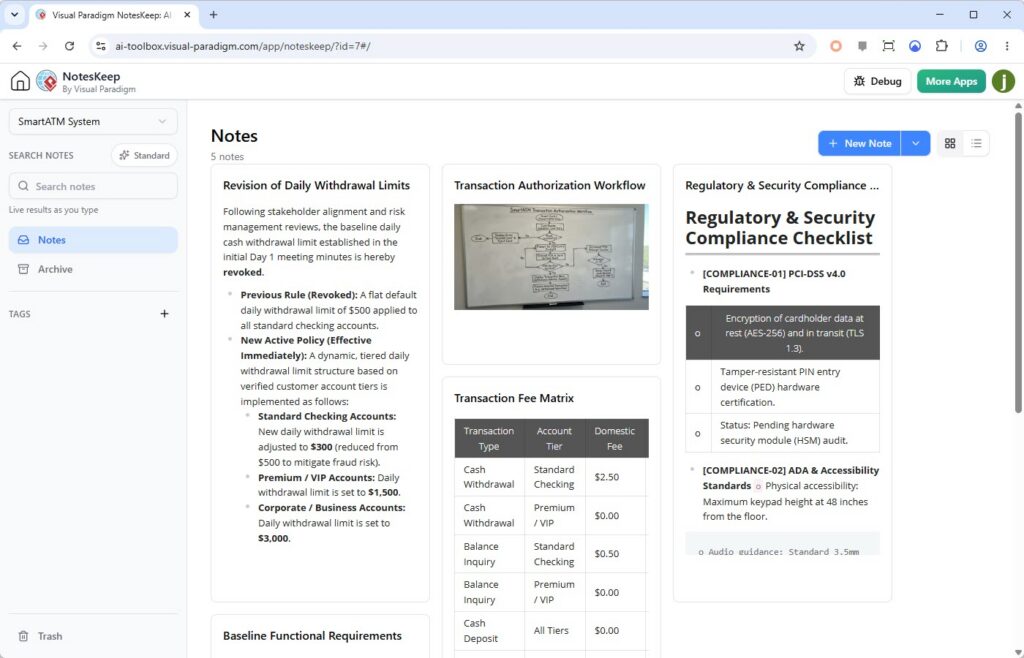Screen dimensions: 1024x658
Task: Create a New Note
Action: click(x=859, y=143)
